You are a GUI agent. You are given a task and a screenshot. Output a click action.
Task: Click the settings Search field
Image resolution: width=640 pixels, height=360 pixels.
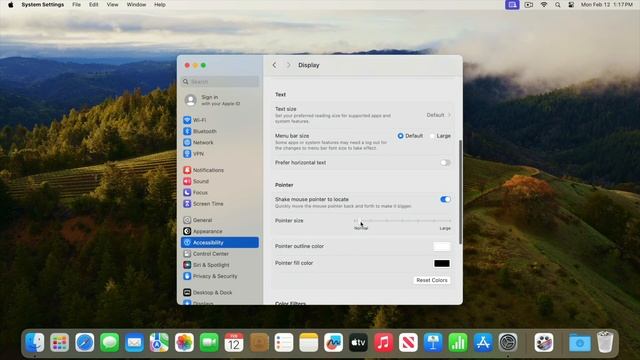[220, 82]
